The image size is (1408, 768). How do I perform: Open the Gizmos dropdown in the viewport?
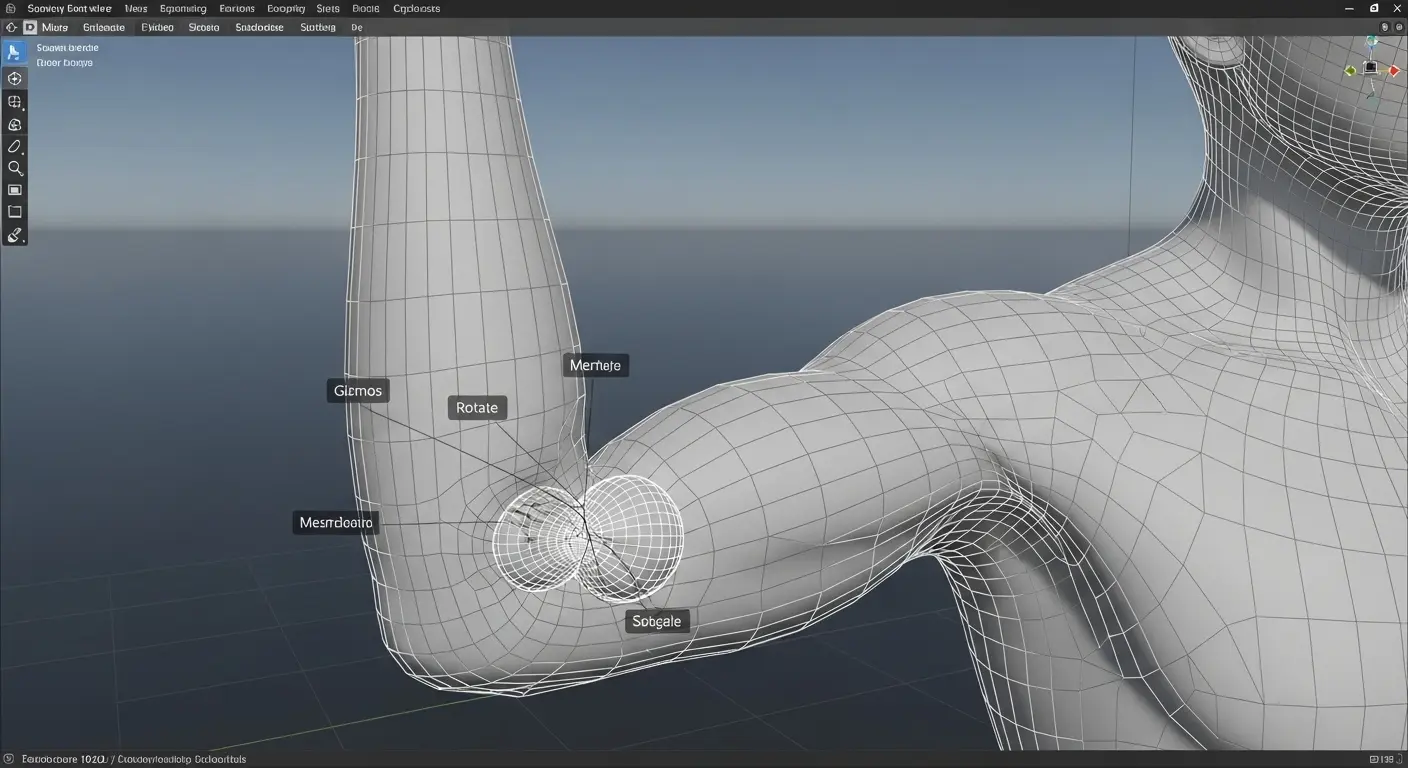tap(357, 390)
